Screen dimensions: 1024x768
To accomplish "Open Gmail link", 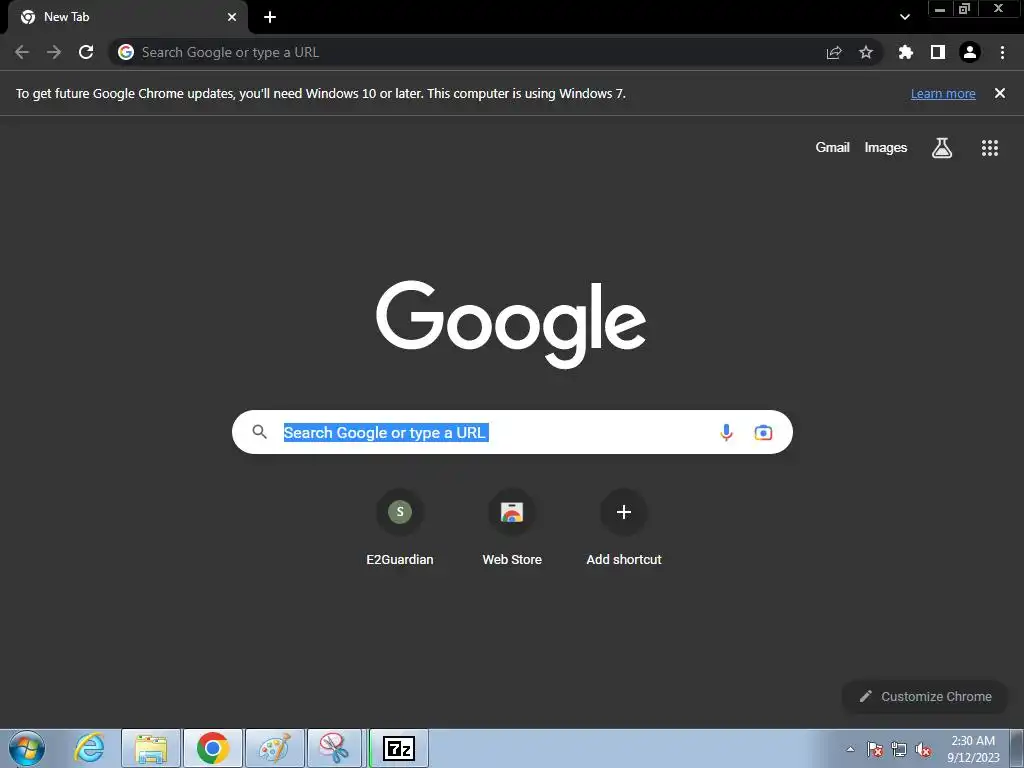I will point(833,148).
